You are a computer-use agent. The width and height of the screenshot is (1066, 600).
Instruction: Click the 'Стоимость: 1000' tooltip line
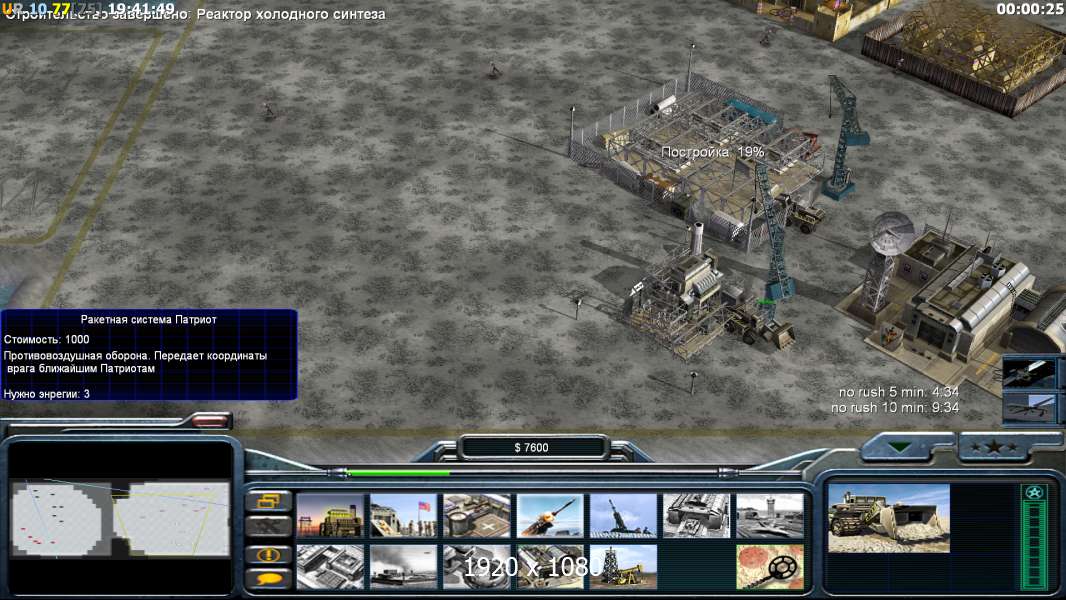click(x=46, y=339)
